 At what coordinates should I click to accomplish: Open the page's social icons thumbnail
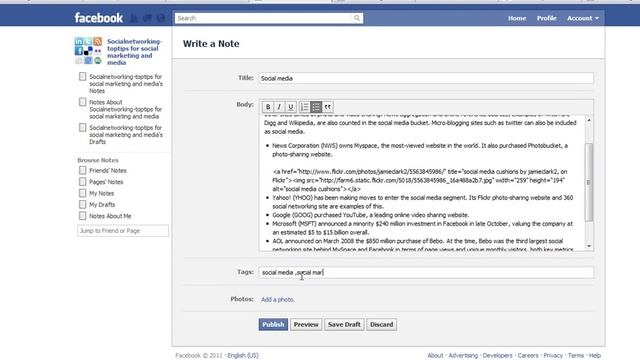(88, 51)
